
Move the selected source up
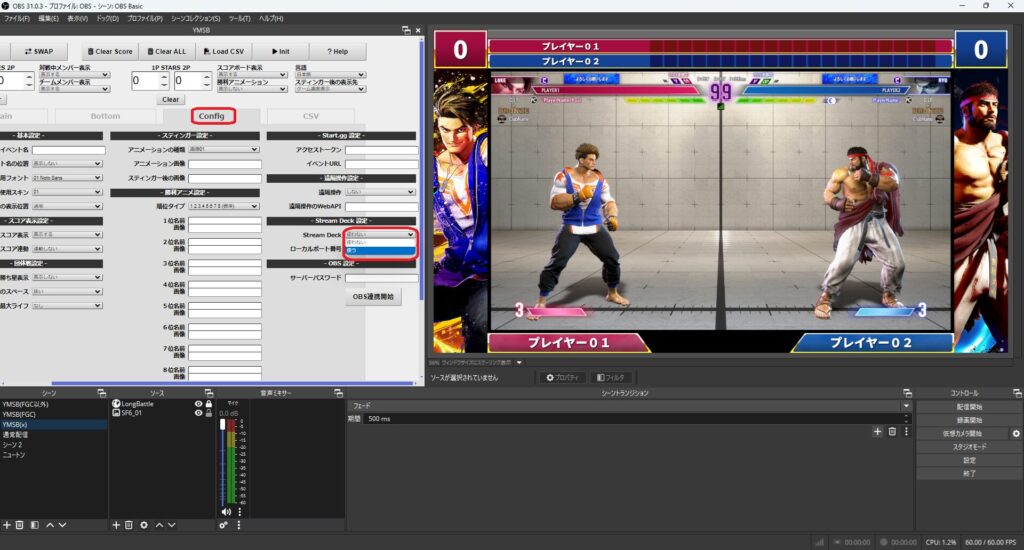(x=159, y=525)
